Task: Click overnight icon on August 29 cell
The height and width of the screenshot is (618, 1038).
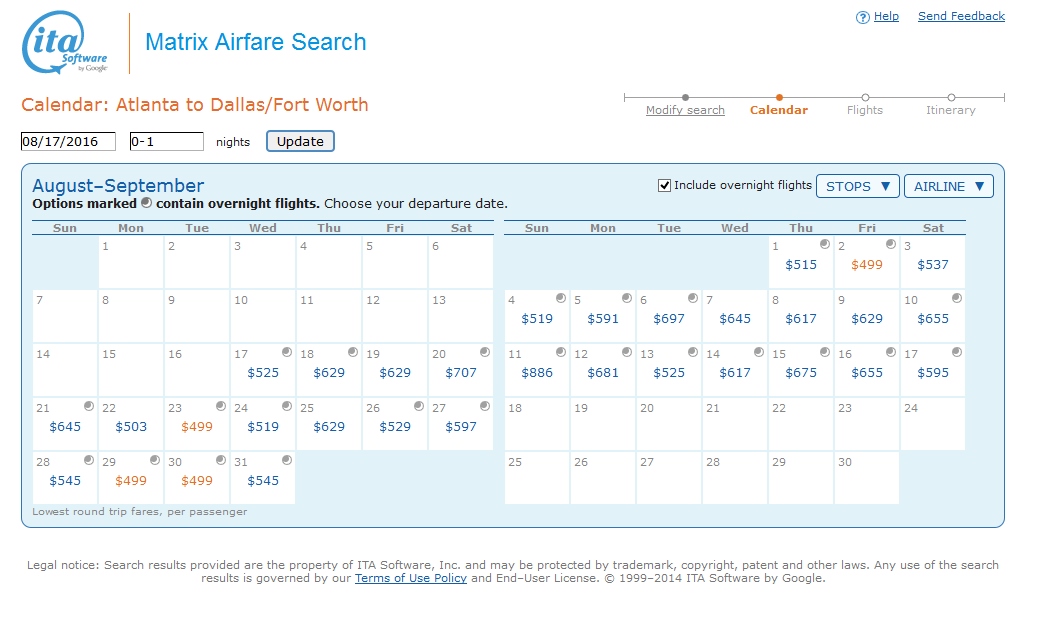Action: [x=155, y=460]
